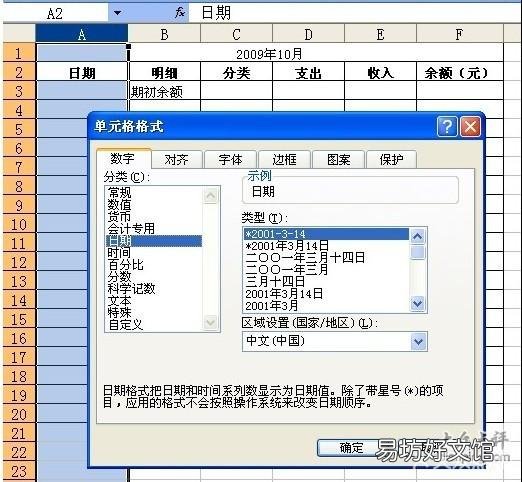Click the fx insert function icon
522x482 pixels.
point(180,13)
